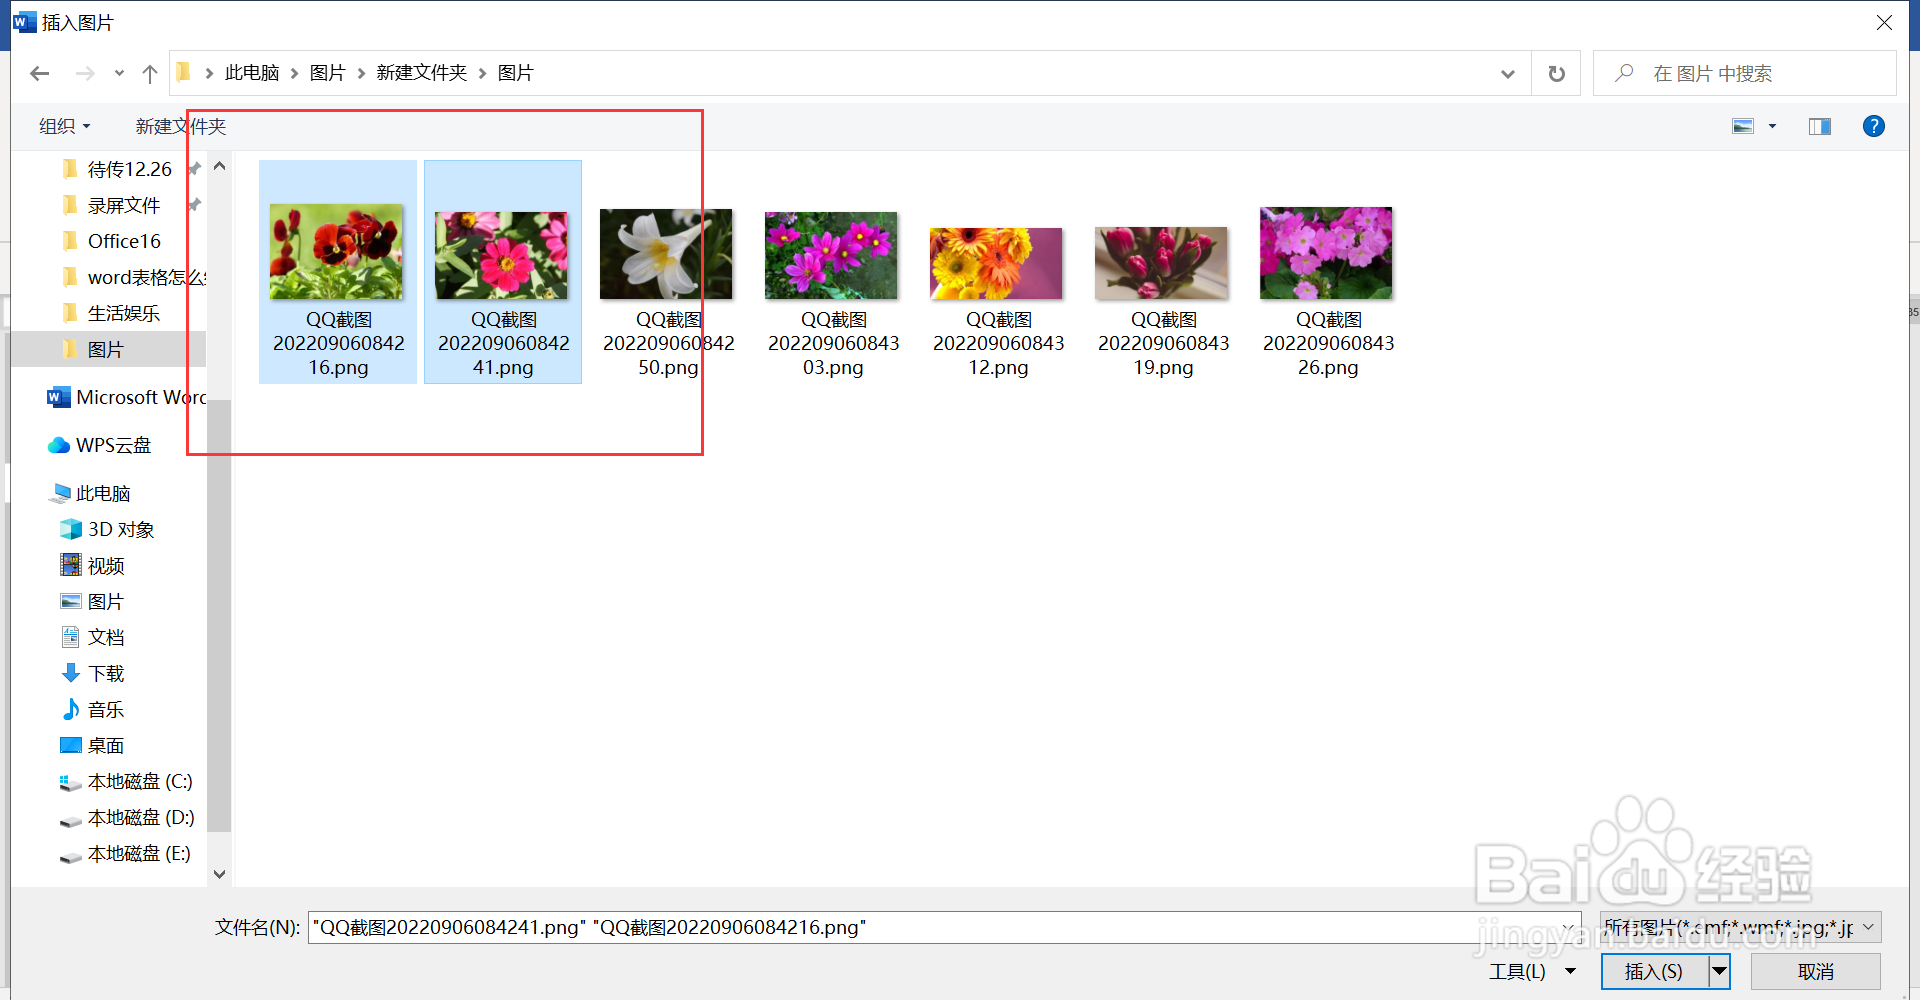
Task: Open the view options dropdown arrow
Action: pos(1772,126)
